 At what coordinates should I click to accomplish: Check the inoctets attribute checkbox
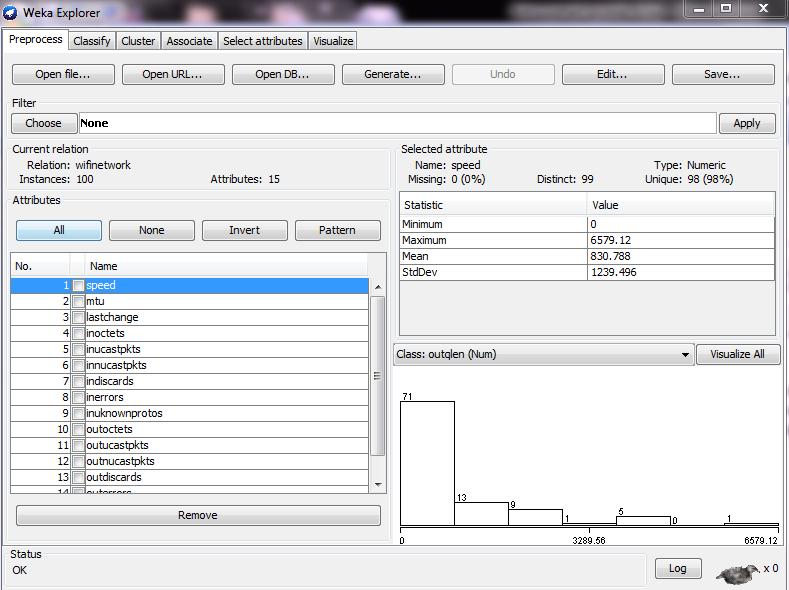[78, 333]
